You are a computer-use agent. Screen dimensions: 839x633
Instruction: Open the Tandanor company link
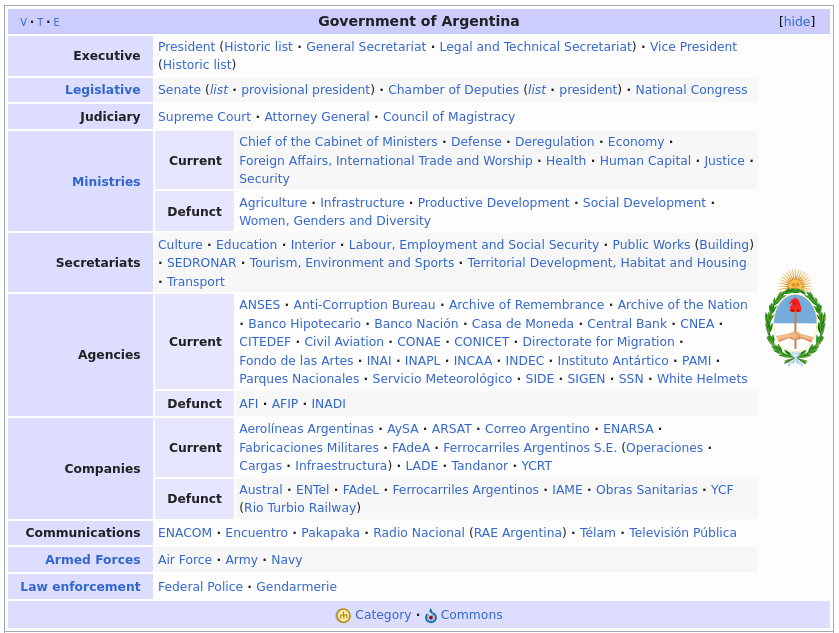pyautogui.click(x=479, y=466)
